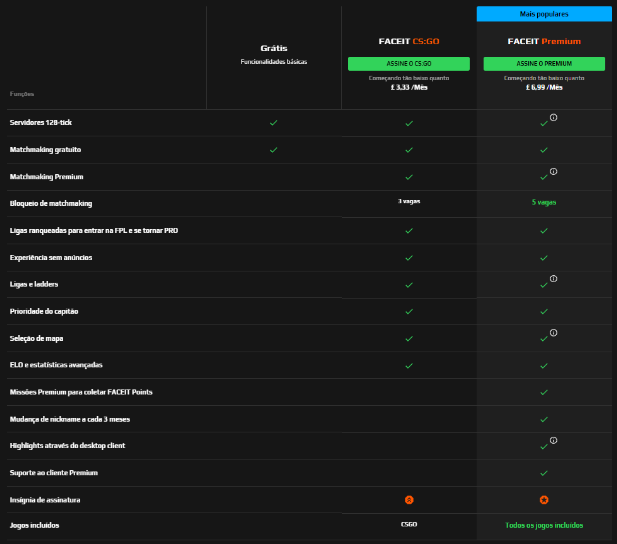Click Premium checkmark for Mudança de nickname
The image size is (617, 544).
click(x=544, y=420)
